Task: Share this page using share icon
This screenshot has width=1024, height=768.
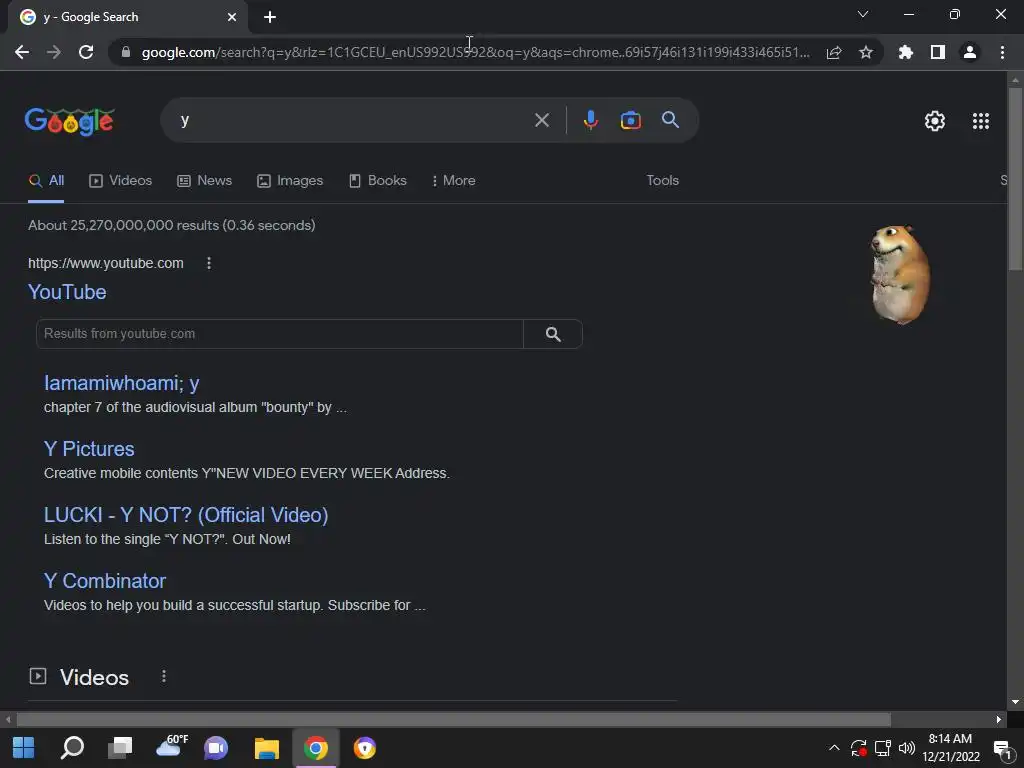Action: point(834,52)
